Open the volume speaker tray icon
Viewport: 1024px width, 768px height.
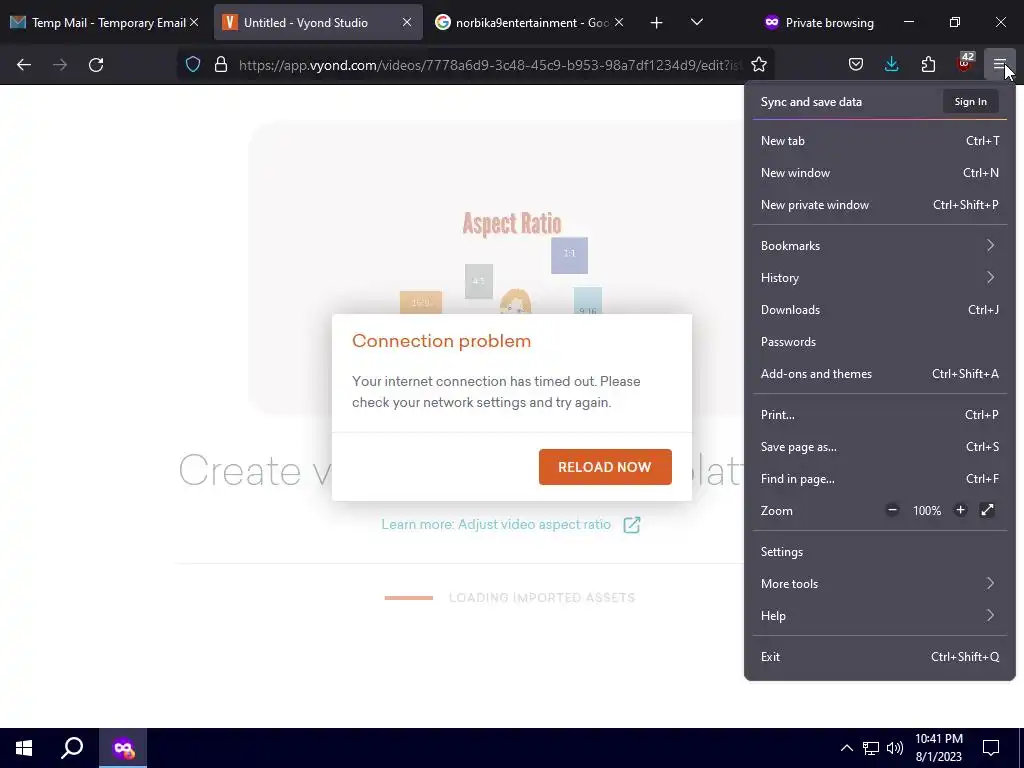tap(895, 748)
